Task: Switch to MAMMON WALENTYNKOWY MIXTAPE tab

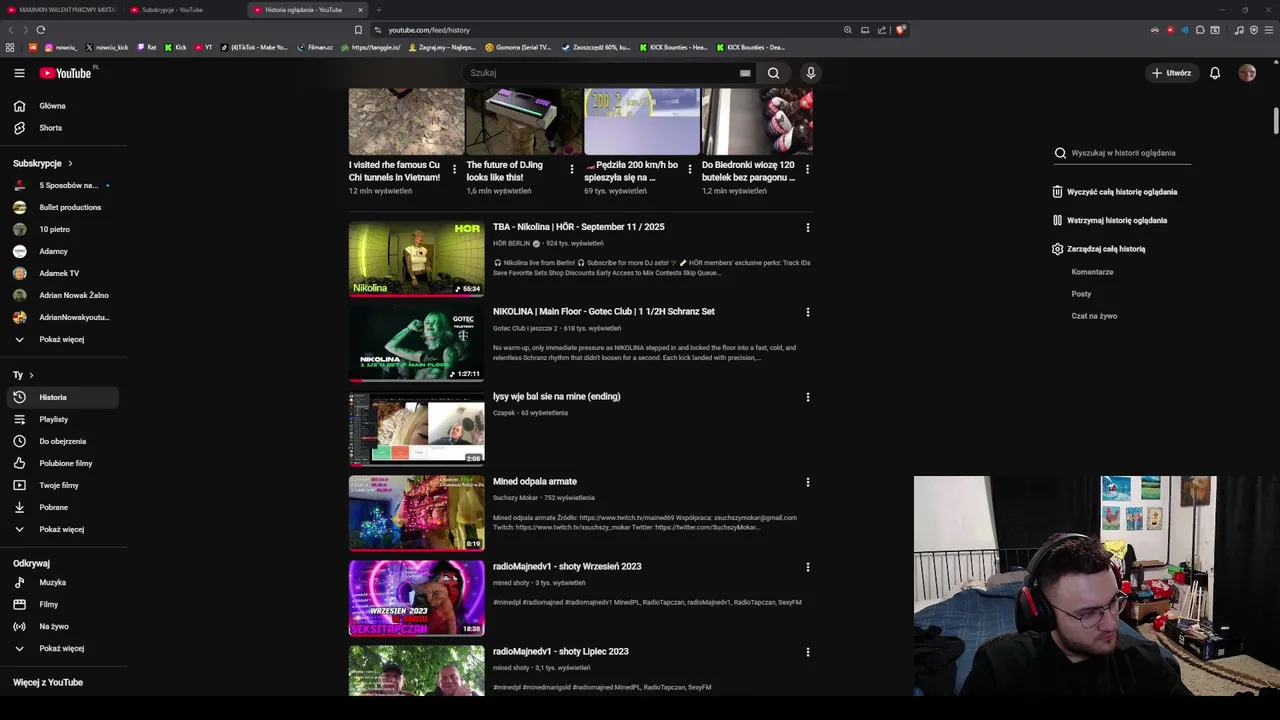Action: 67,10
